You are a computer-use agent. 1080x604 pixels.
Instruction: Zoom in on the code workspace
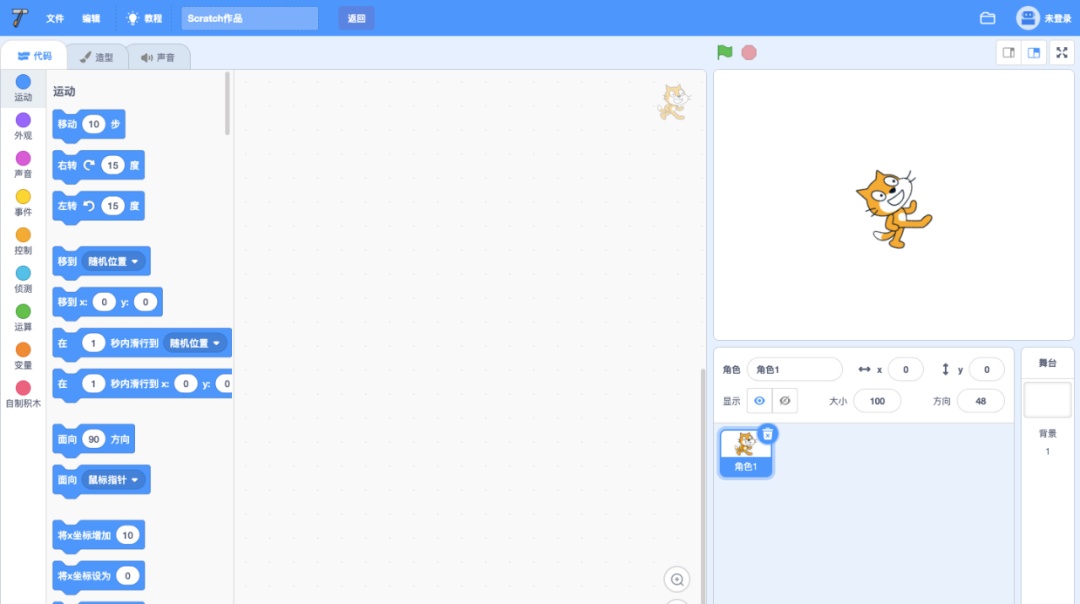[x=677, y=579]
